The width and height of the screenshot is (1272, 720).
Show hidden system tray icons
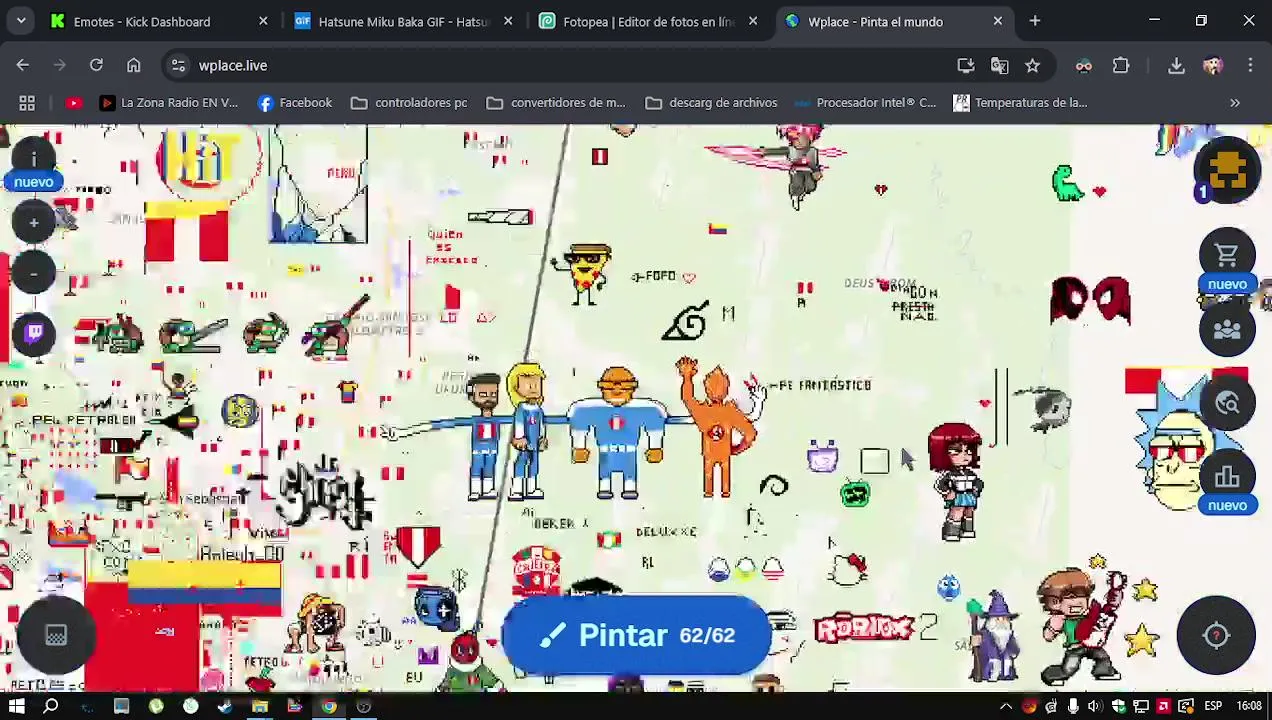coord(1006,706)
